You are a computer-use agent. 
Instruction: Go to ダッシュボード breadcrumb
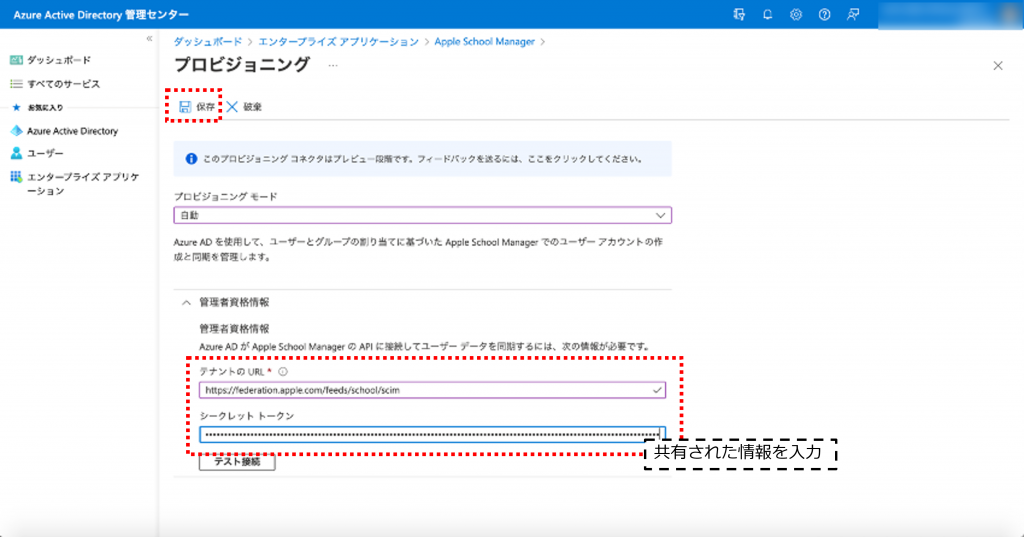point(208,41)
